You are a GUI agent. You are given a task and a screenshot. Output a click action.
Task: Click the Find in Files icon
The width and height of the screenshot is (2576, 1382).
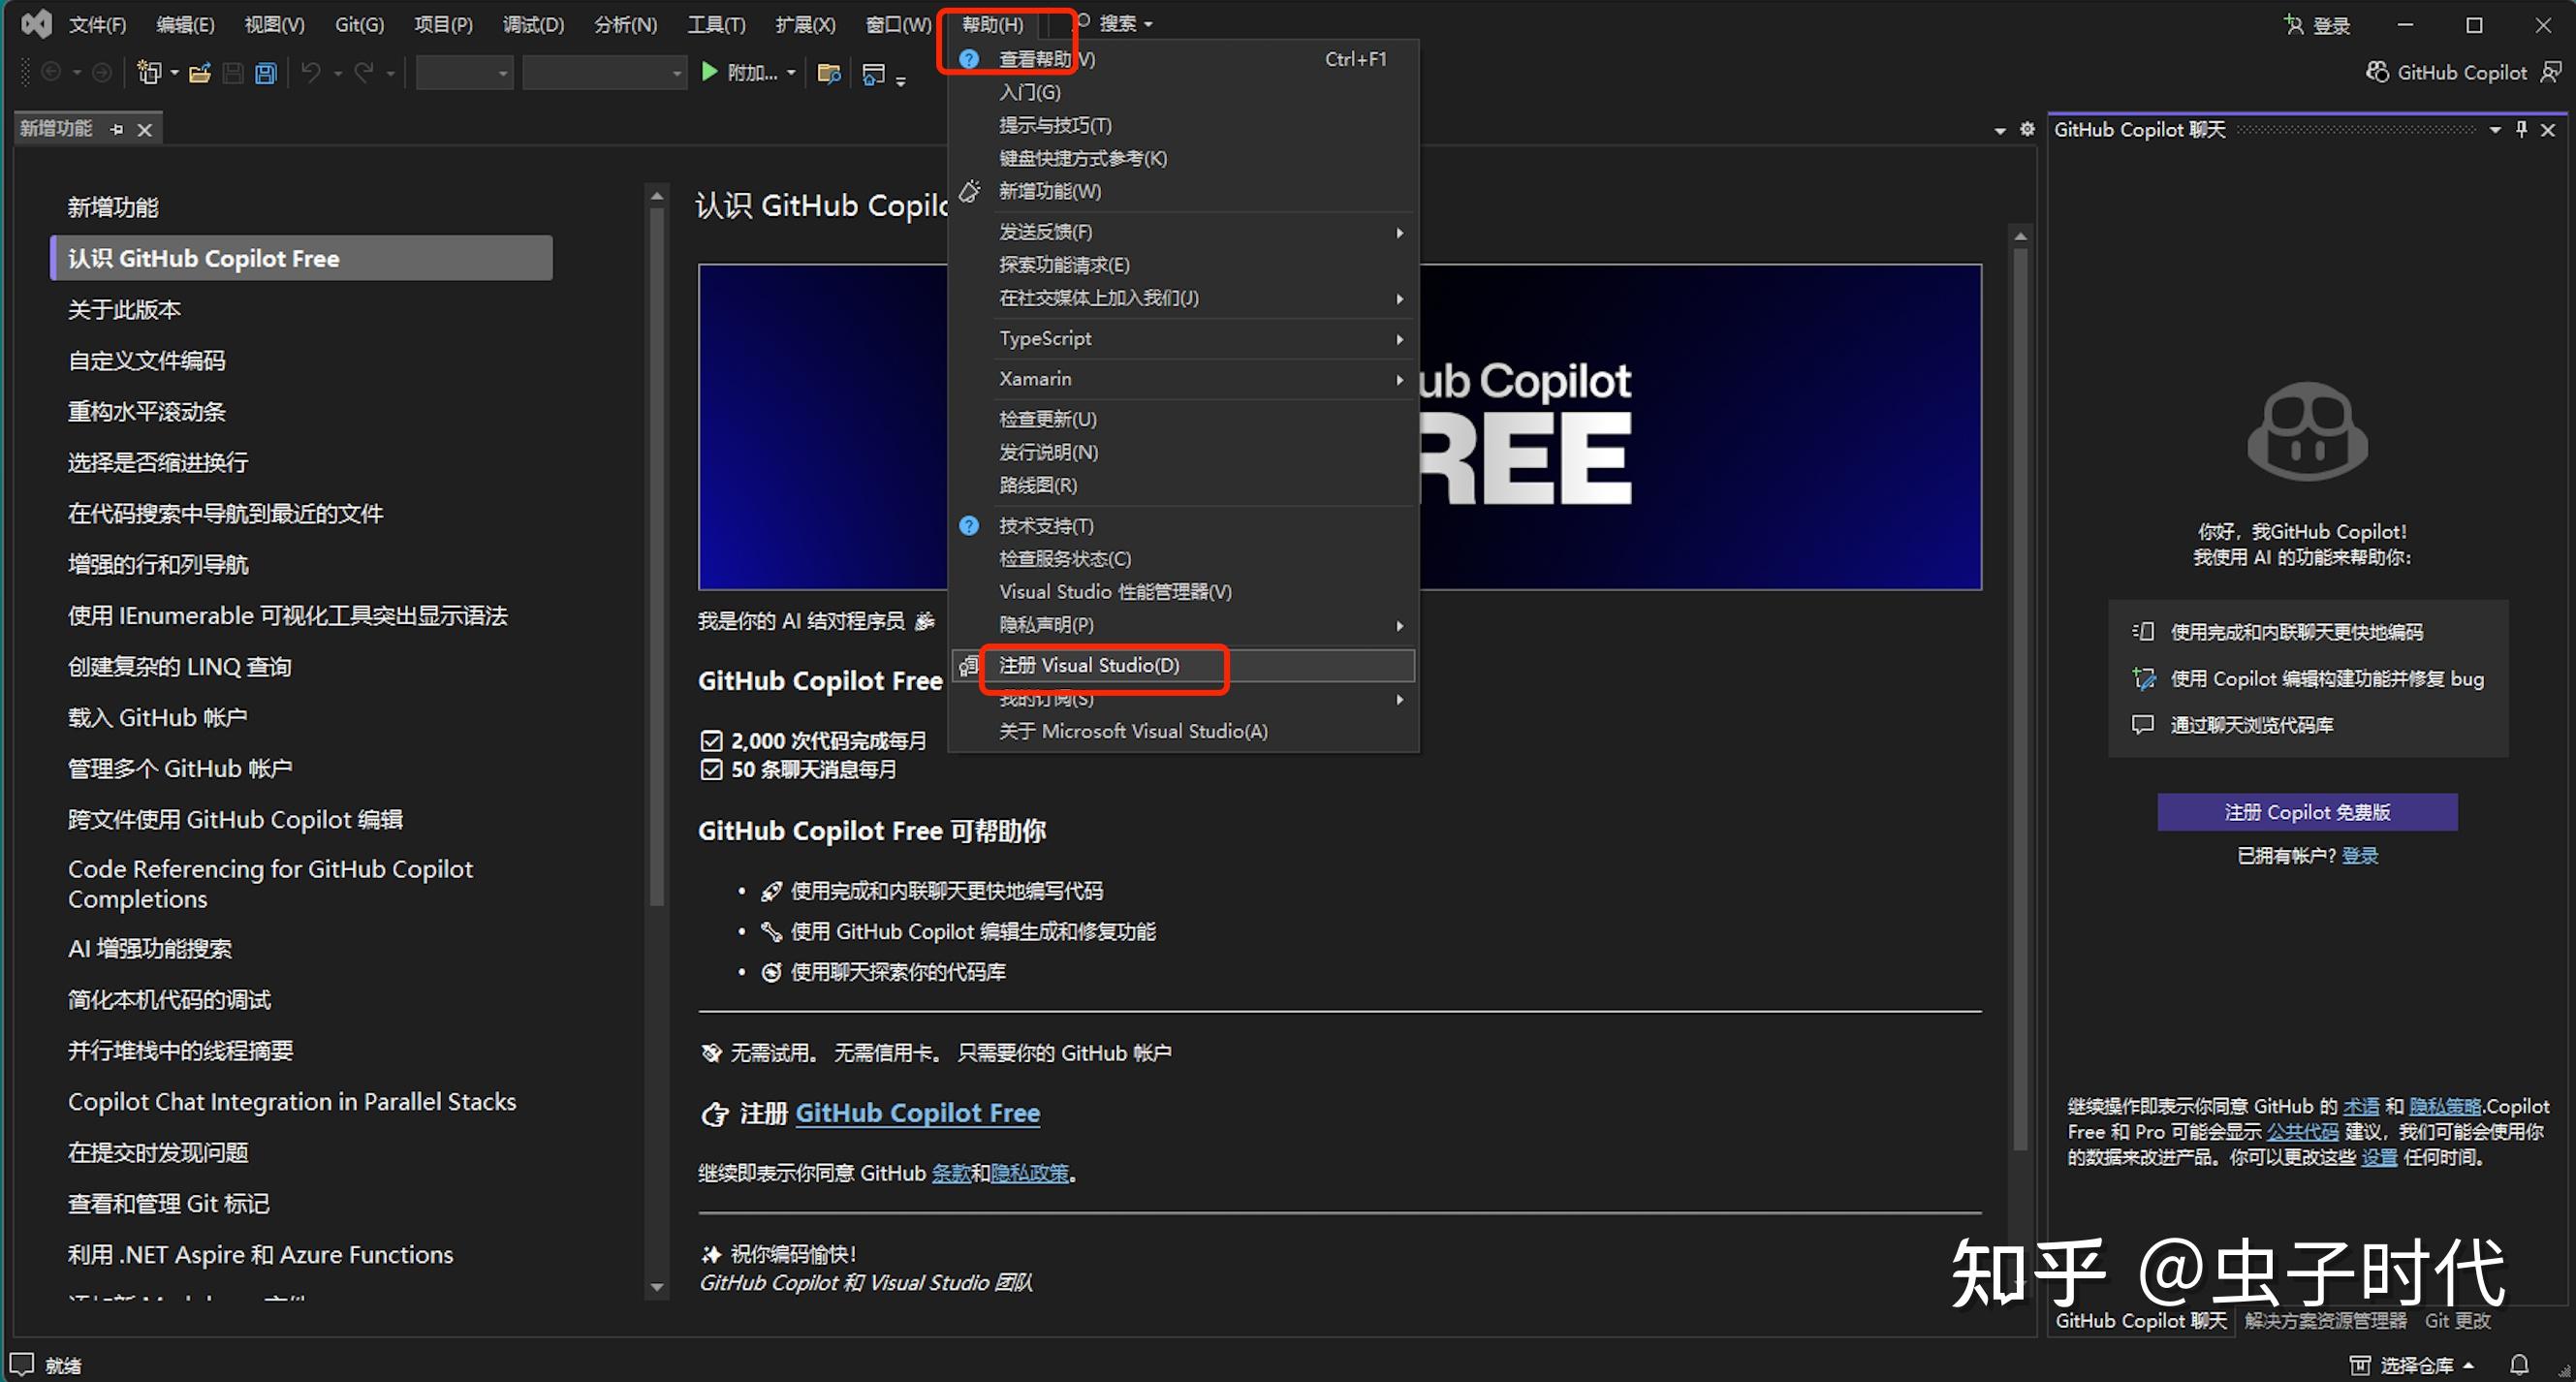[828, 73]
